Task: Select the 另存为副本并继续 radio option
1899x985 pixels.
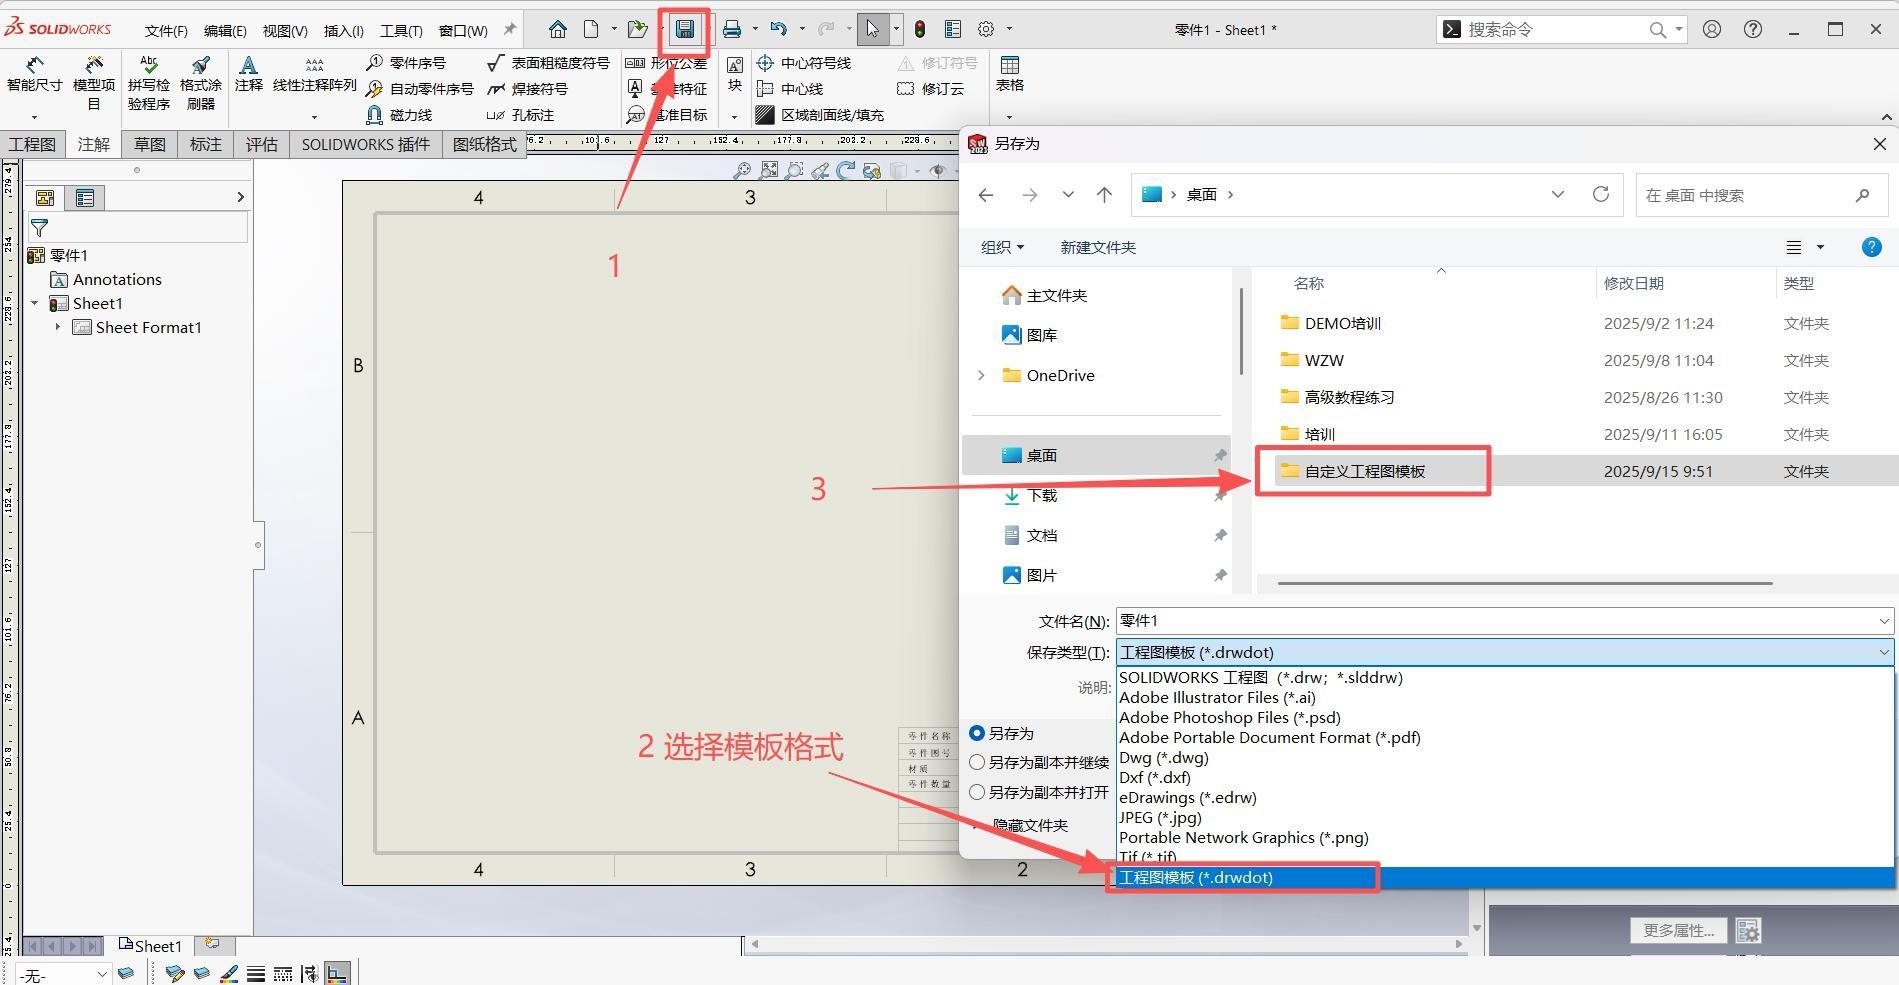Action: tap(977, 762)
